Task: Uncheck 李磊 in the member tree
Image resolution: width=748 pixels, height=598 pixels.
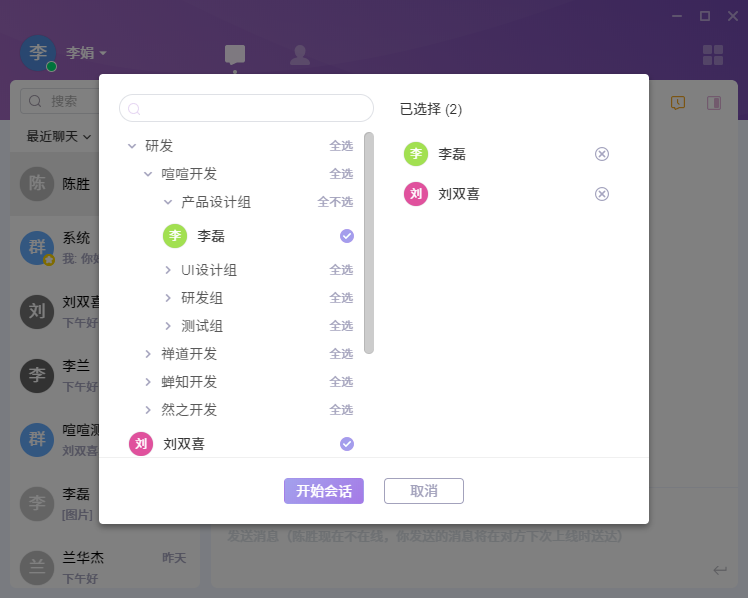Action: click(x=347, y=236)
